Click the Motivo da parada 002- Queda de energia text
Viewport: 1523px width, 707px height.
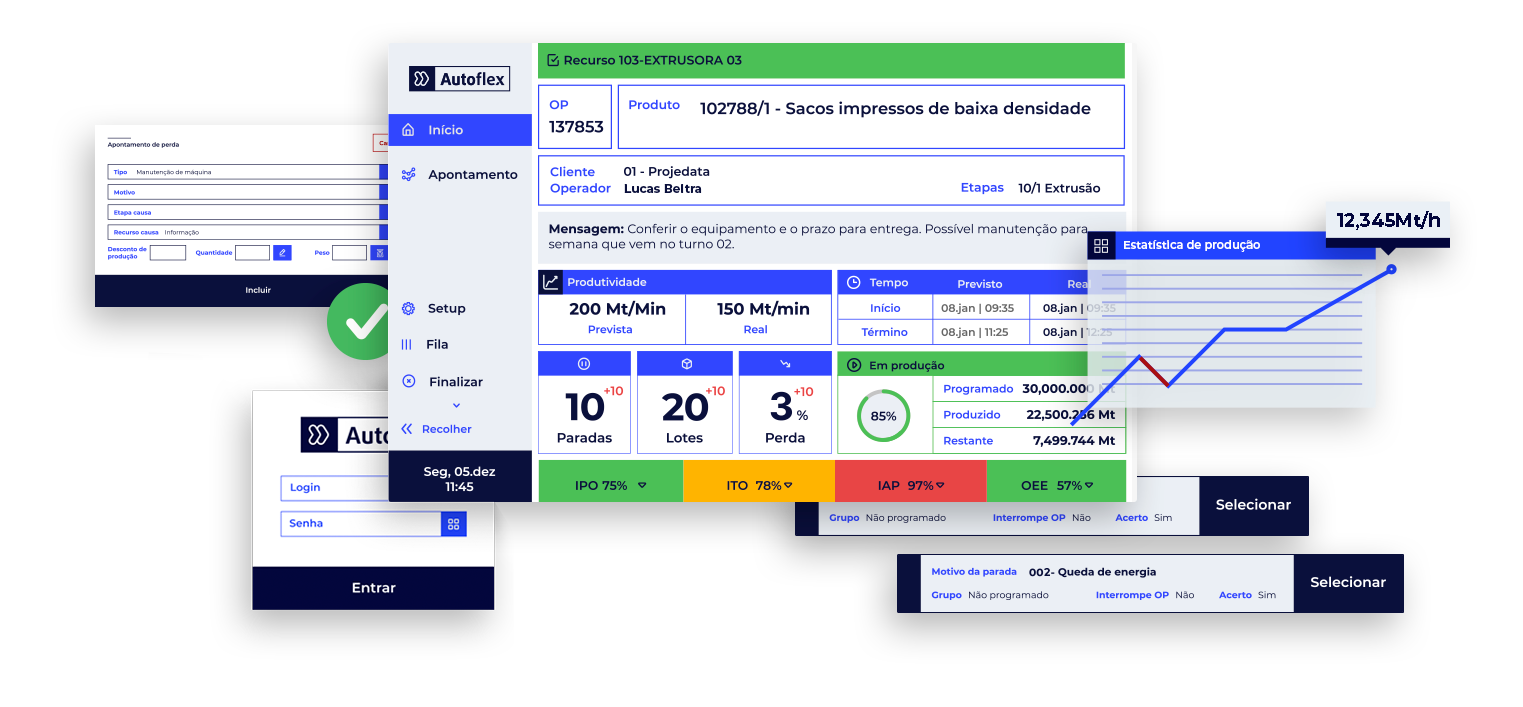click(x=1043, y=572)
